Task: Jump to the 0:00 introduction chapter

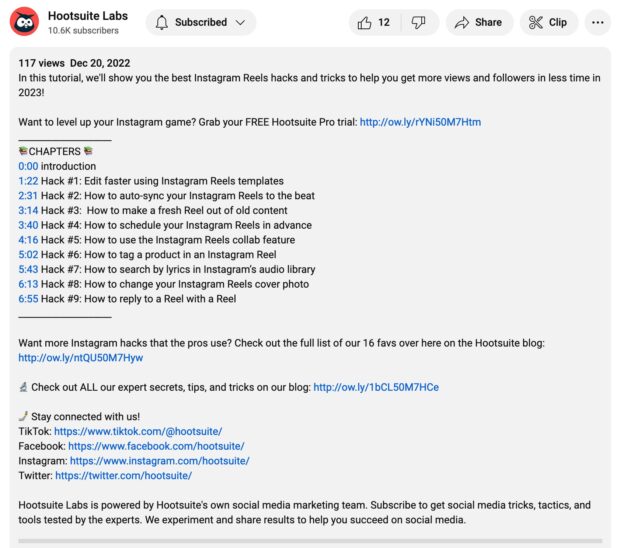Action: [28, 166]
